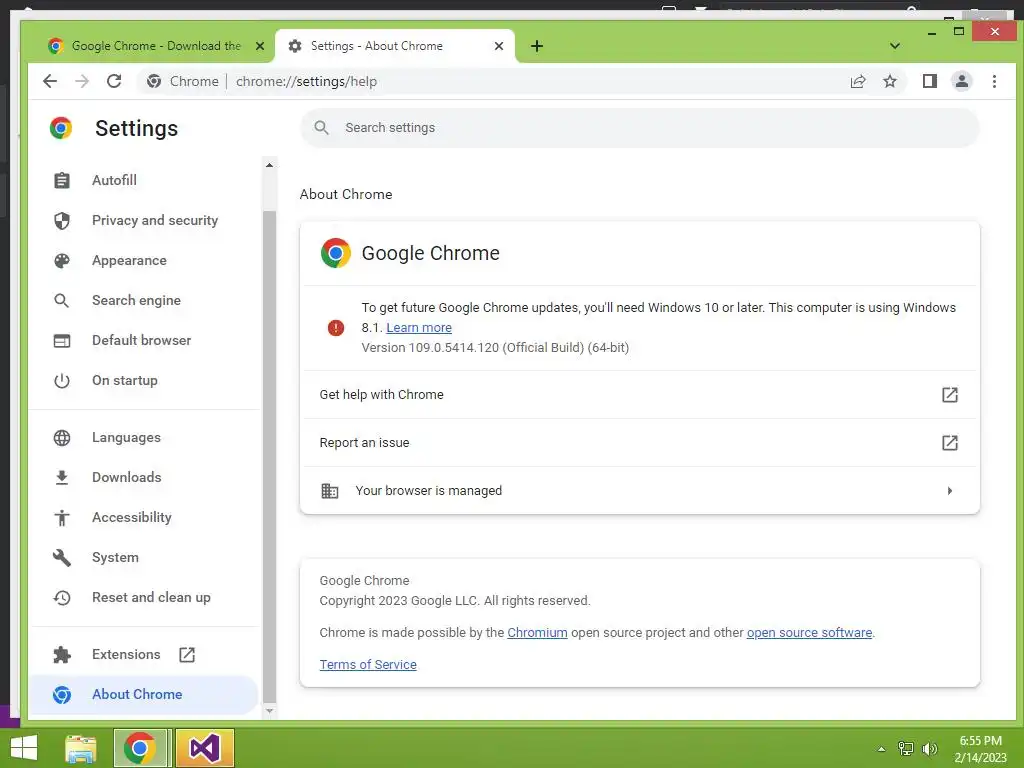Click the Reset history clock icon

(61, 598)
